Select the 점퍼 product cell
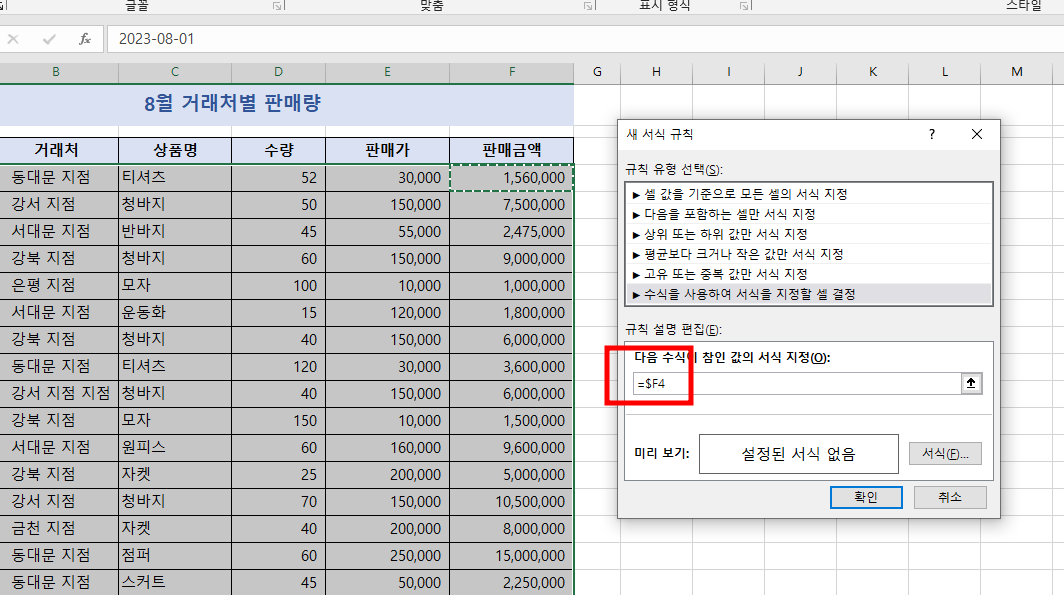This screenshot has height=595, width=1064. [x=175, y=556]
